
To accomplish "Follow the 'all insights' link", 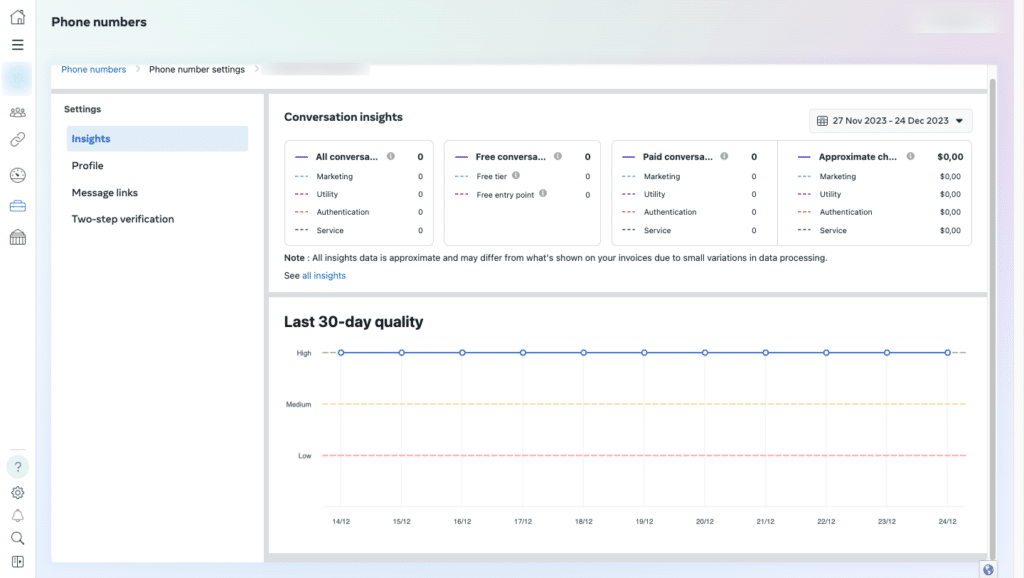I will pos(324,276).
